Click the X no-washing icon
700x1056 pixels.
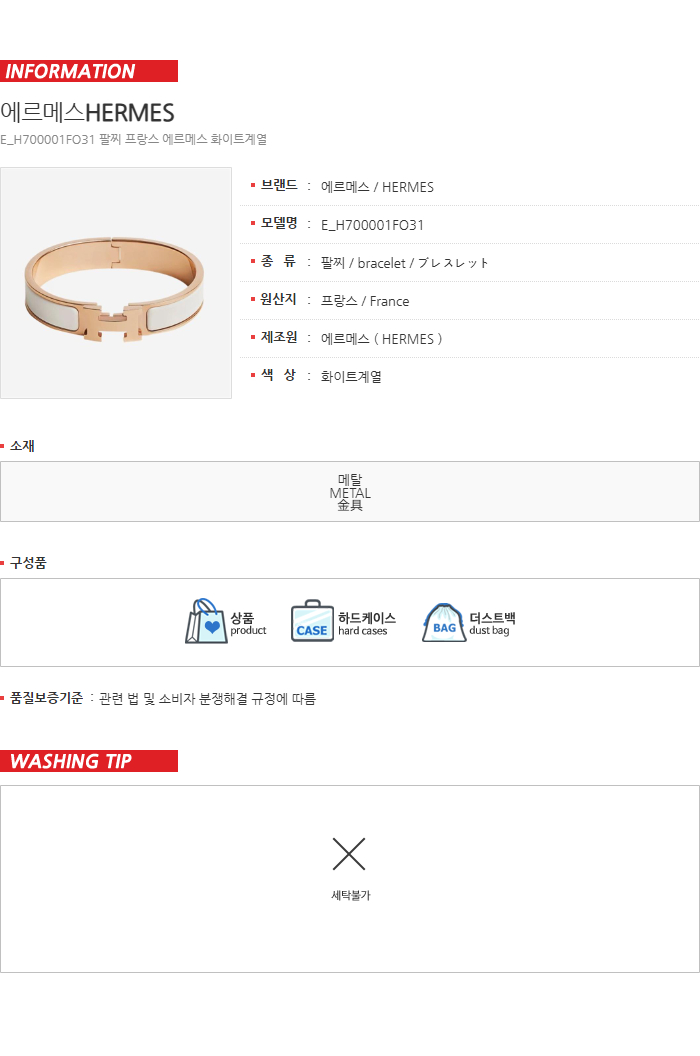[349, 854]
